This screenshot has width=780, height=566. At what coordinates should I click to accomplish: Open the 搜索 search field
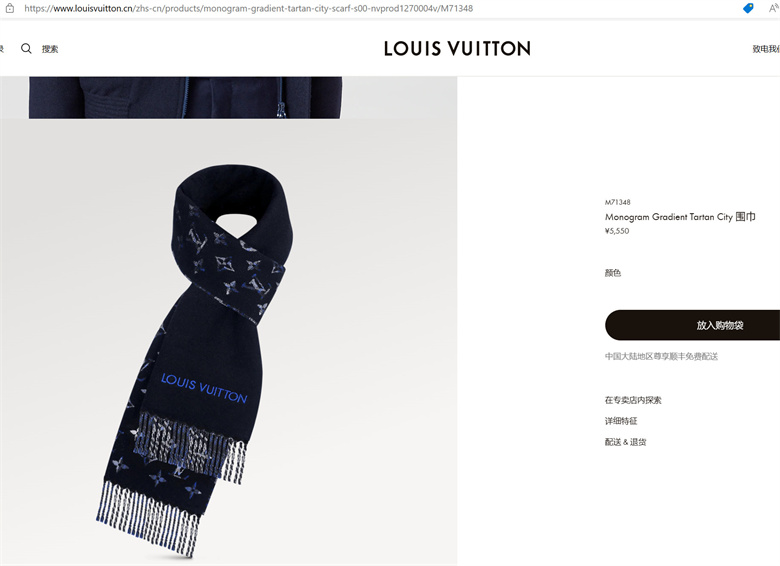[x=50, y=49]
